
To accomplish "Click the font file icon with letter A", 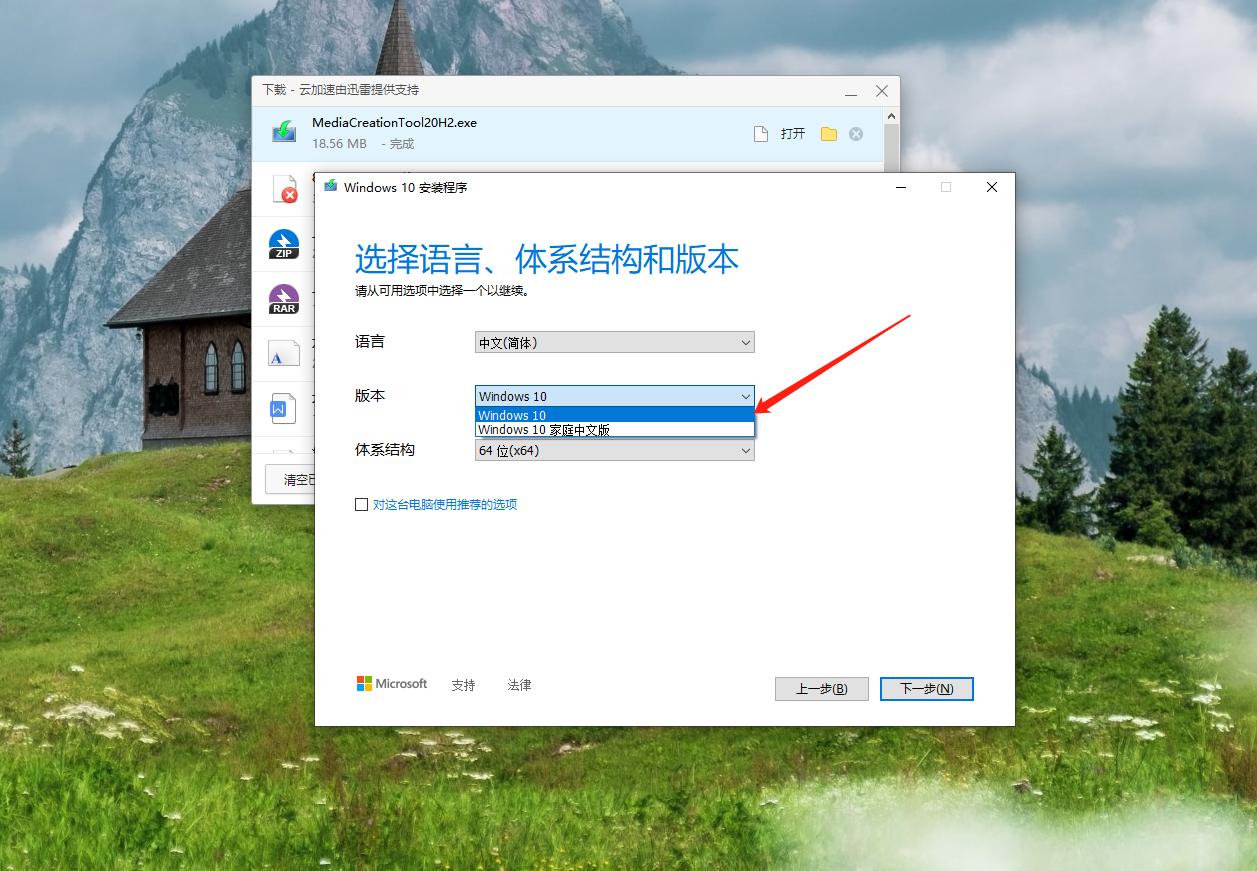I will pyautogui.click(x=284, y=354).
